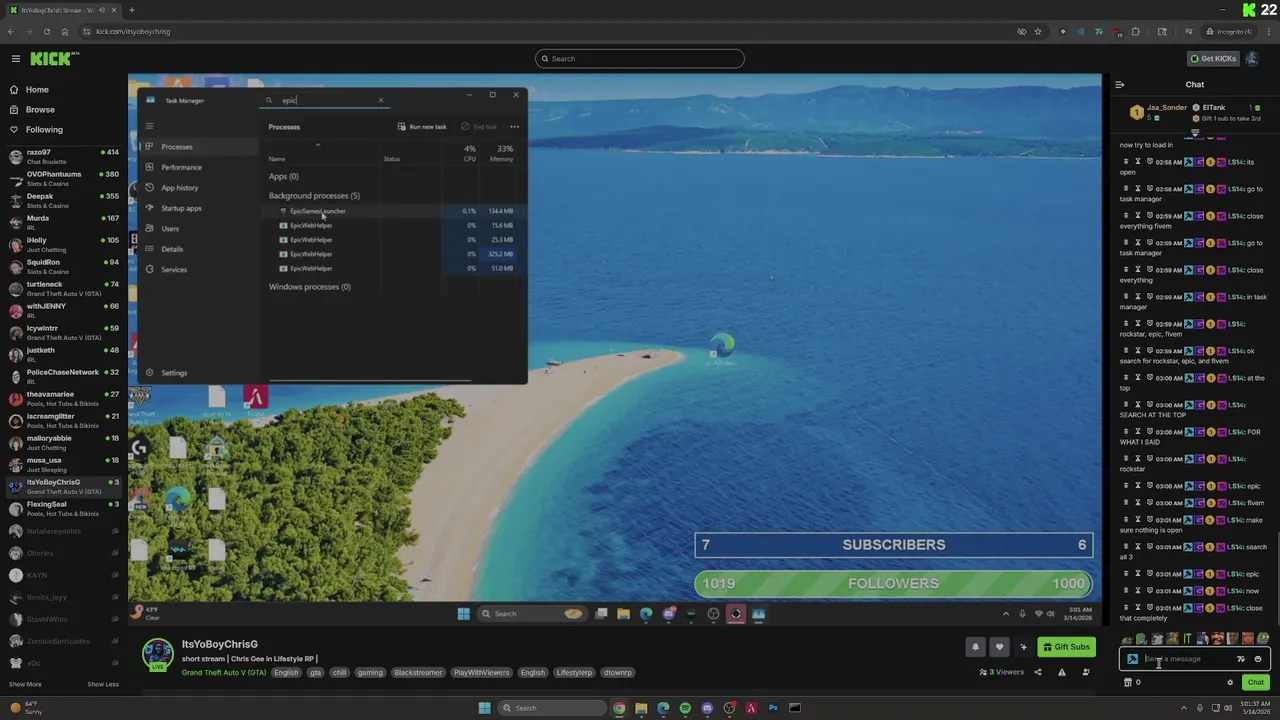
Task: Open razo97's channel in the sidebar
Action: [x=62, y=156]
